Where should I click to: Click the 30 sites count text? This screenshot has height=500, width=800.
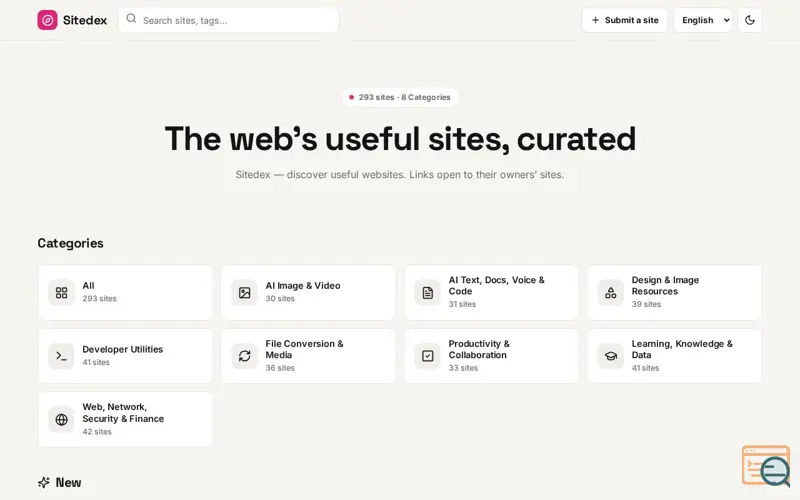point(280,298)
